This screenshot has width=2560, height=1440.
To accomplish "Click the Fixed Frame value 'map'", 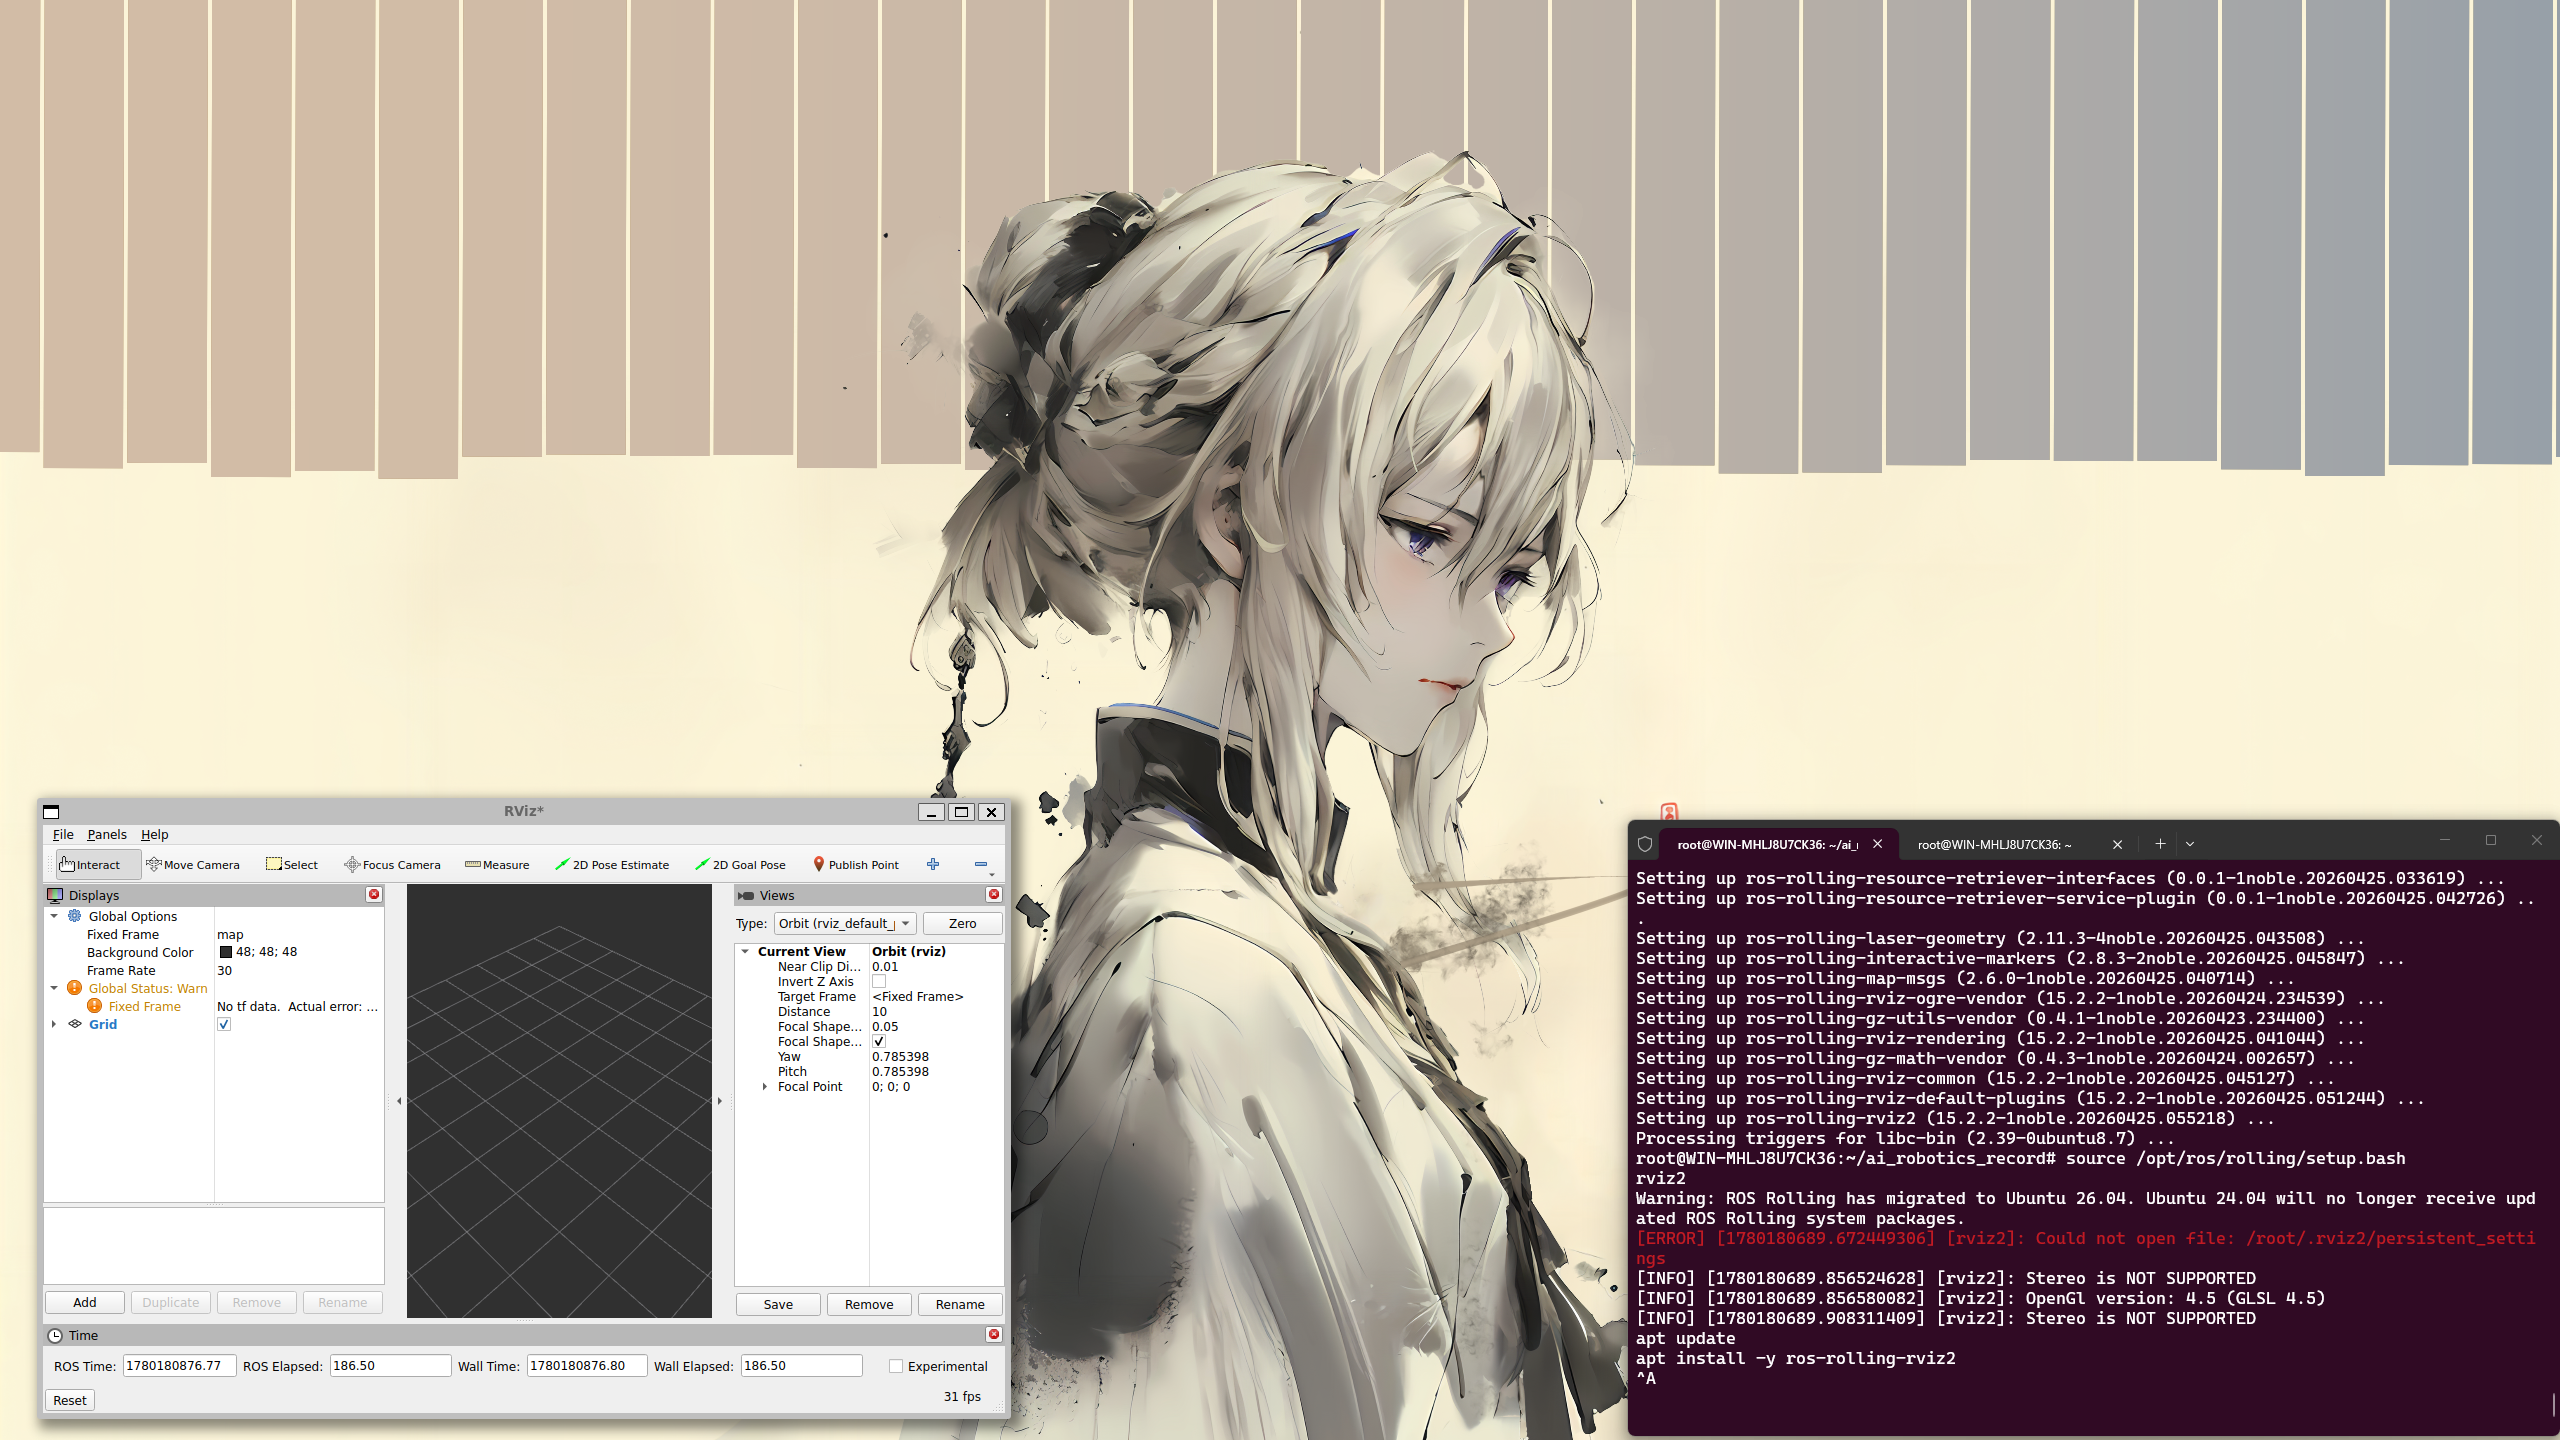I will [230, 934].
